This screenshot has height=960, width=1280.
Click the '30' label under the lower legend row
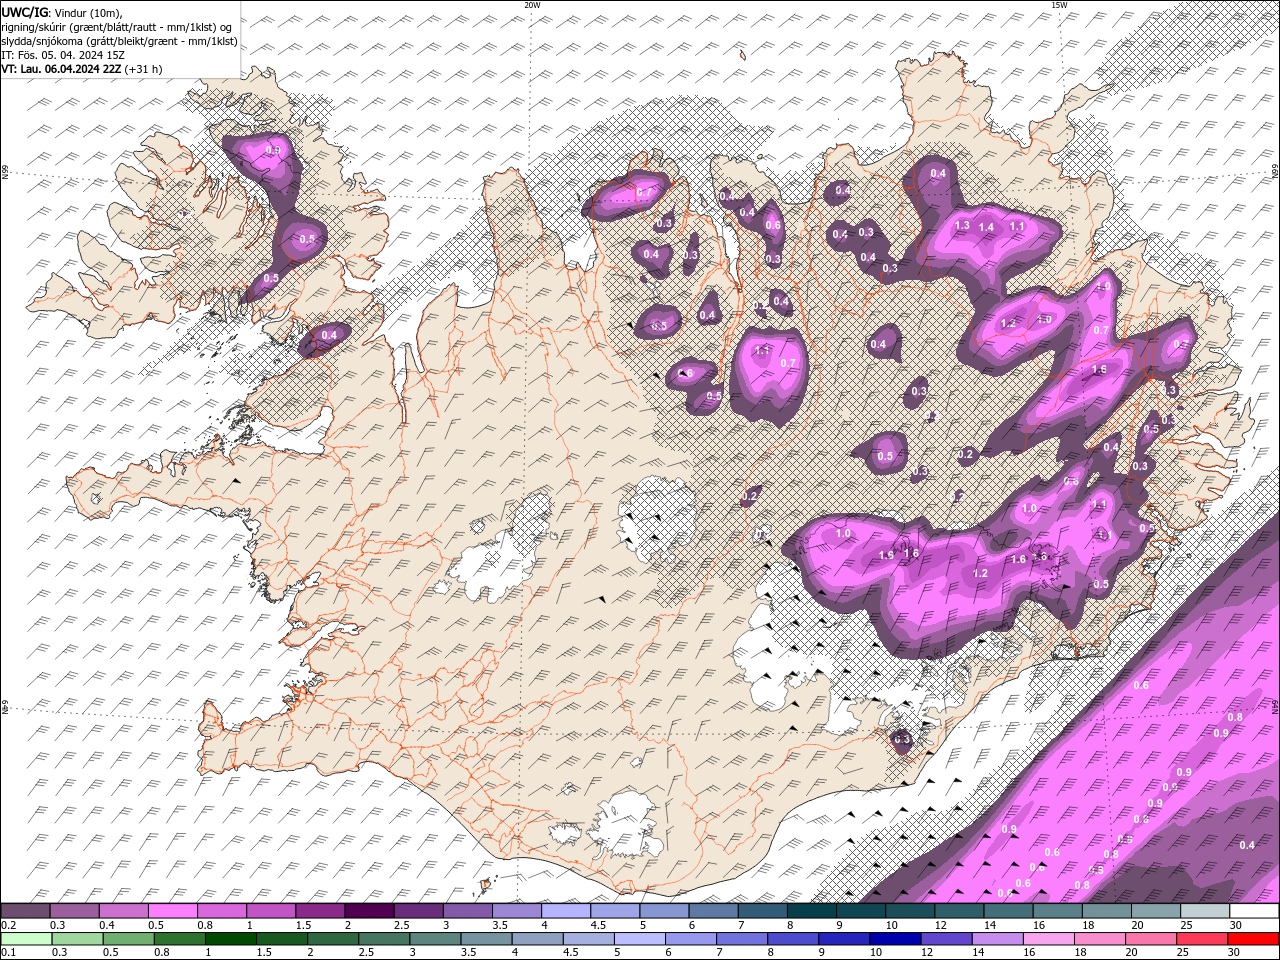[x=1233, y=953]
